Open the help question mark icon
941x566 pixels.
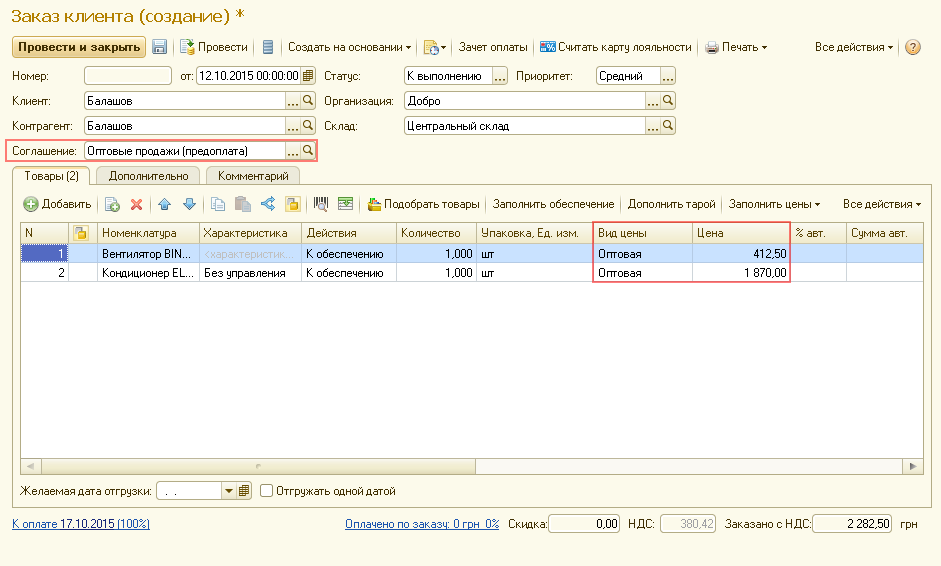[912, 47]
